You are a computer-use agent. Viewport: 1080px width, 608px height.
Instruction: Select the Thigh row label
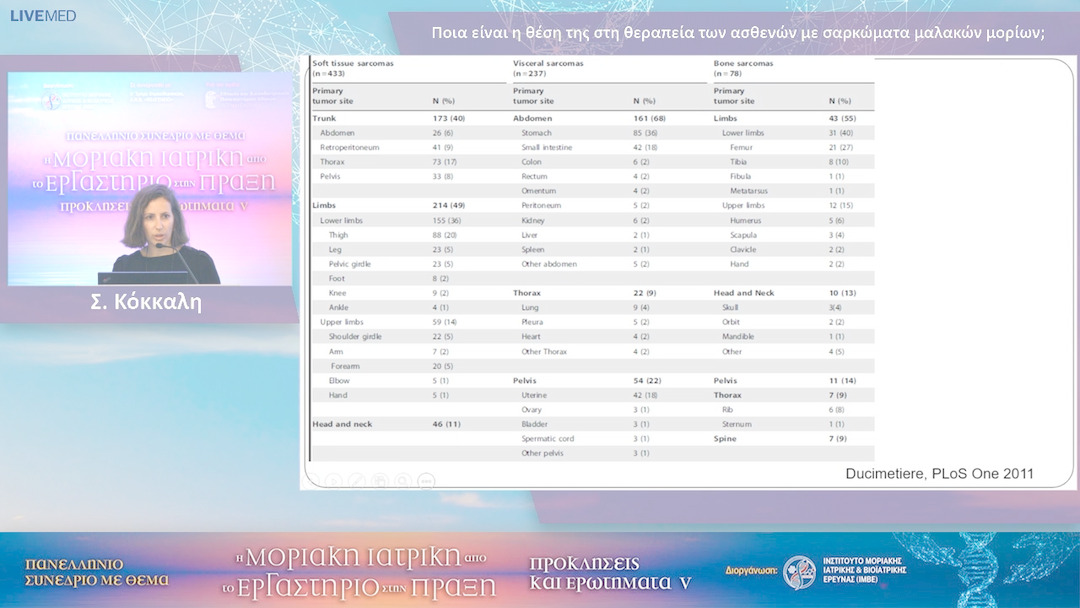coord(338,235)
